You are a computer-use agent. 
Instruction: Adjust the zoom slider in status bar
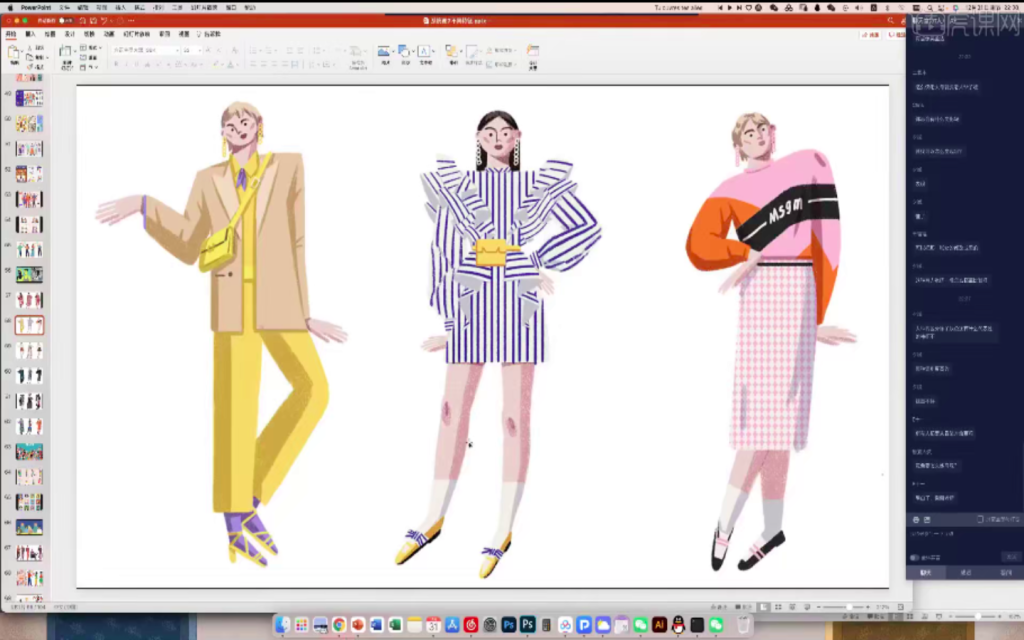[848, 607]
